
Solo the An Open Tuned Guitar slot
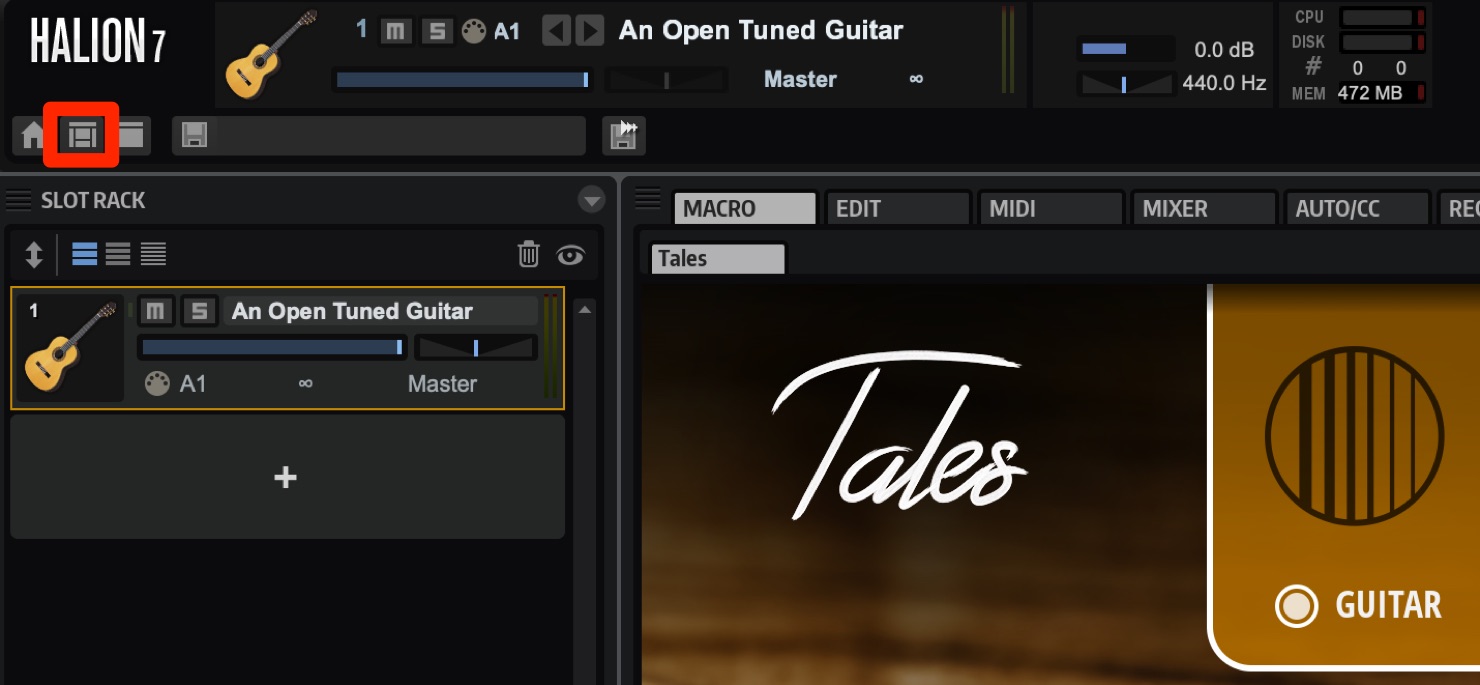click(199, 311)
